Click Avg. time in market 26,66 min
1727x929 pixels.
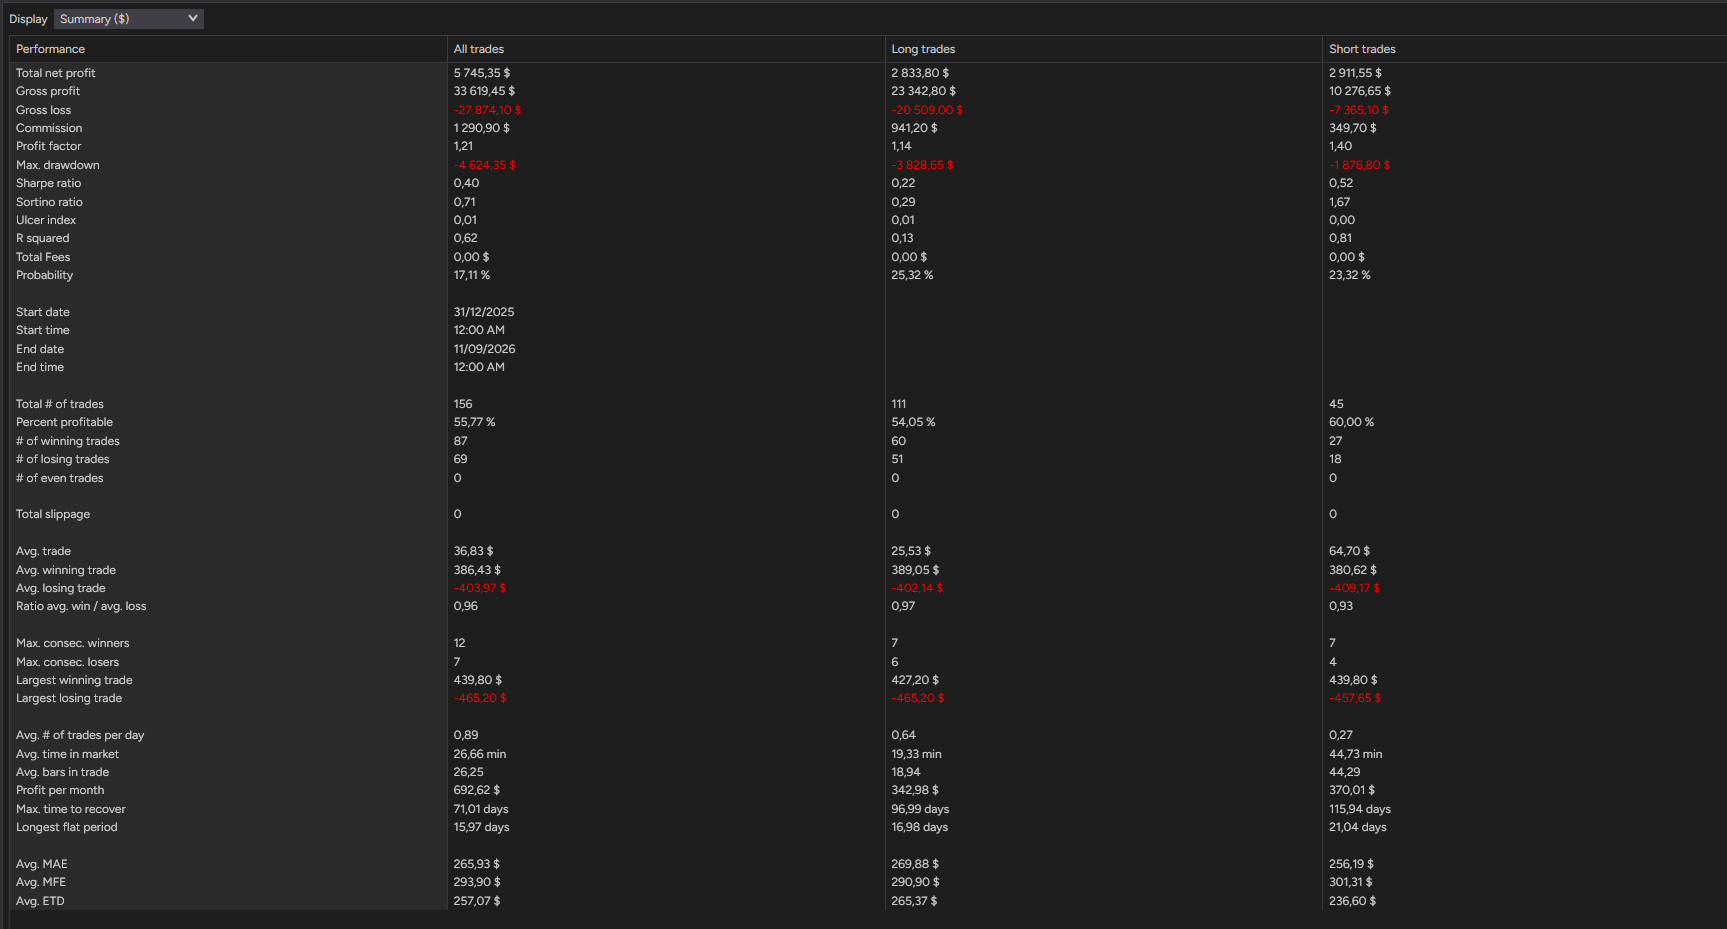coord(480,754)
